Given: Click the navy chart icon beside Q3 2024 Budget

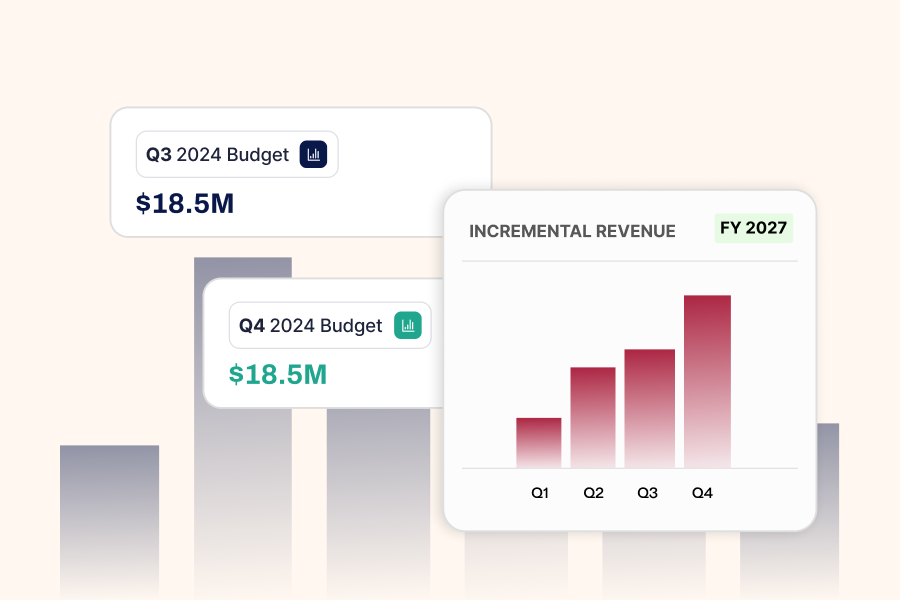Looking at the screenshot, I should pos(313,154).
